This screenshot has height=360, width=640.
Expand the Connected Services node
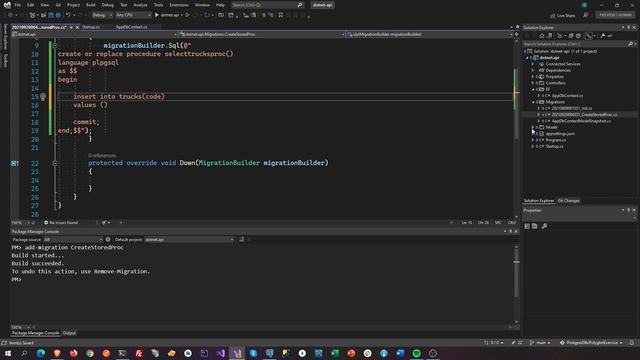[x=533, y=64]
